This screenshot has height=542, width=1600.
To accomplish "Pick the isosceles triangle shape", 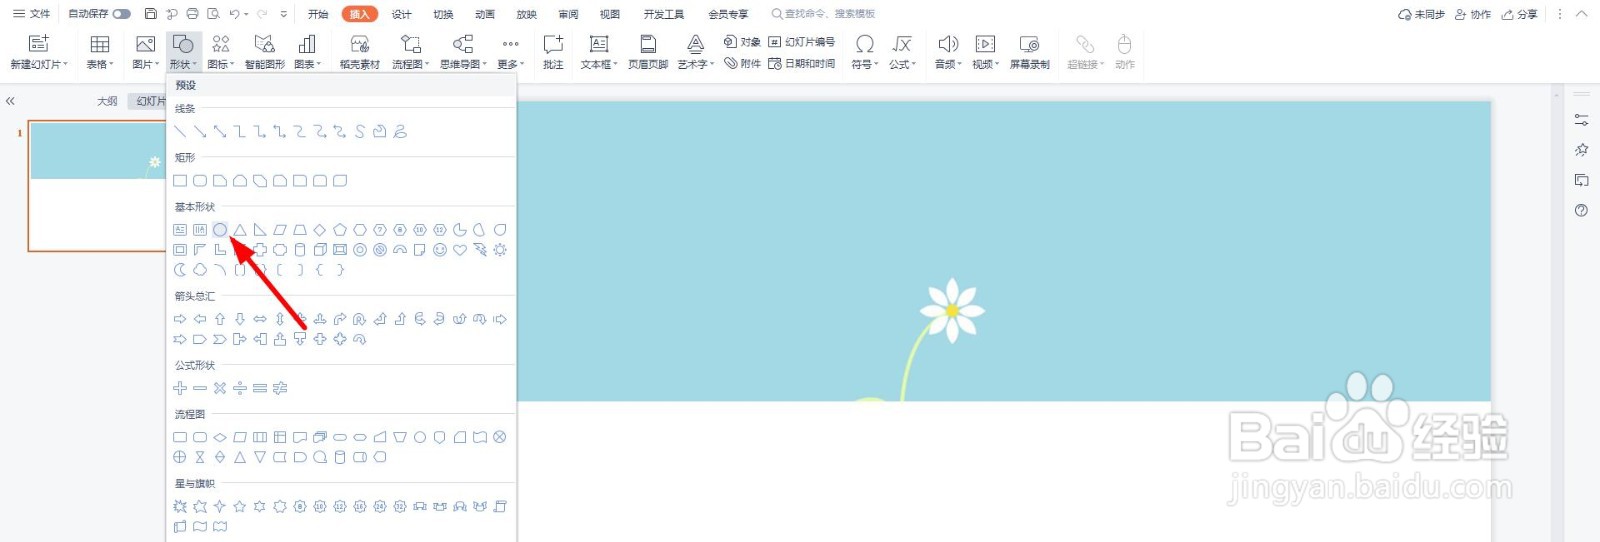I will pyautogui.click(x=240, y=230).
